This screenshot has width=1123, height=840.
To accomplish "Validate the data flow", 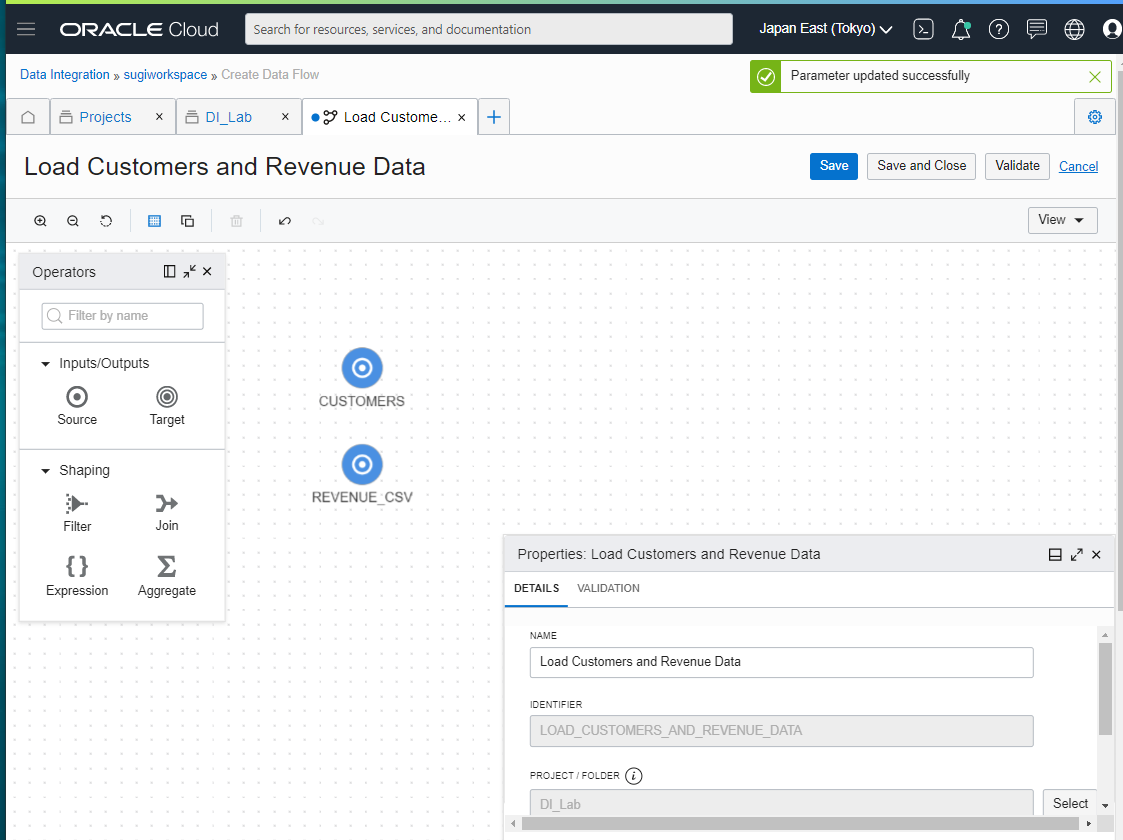I will tap(1017, 166).
